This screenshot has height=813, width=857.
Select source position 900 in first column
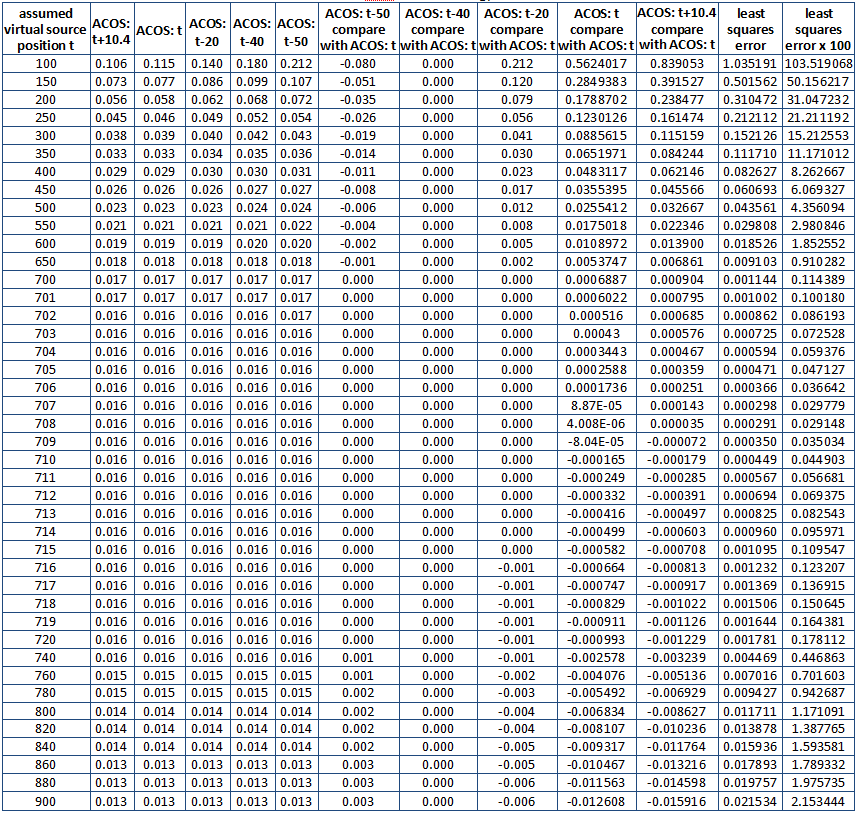pos(45,801)
